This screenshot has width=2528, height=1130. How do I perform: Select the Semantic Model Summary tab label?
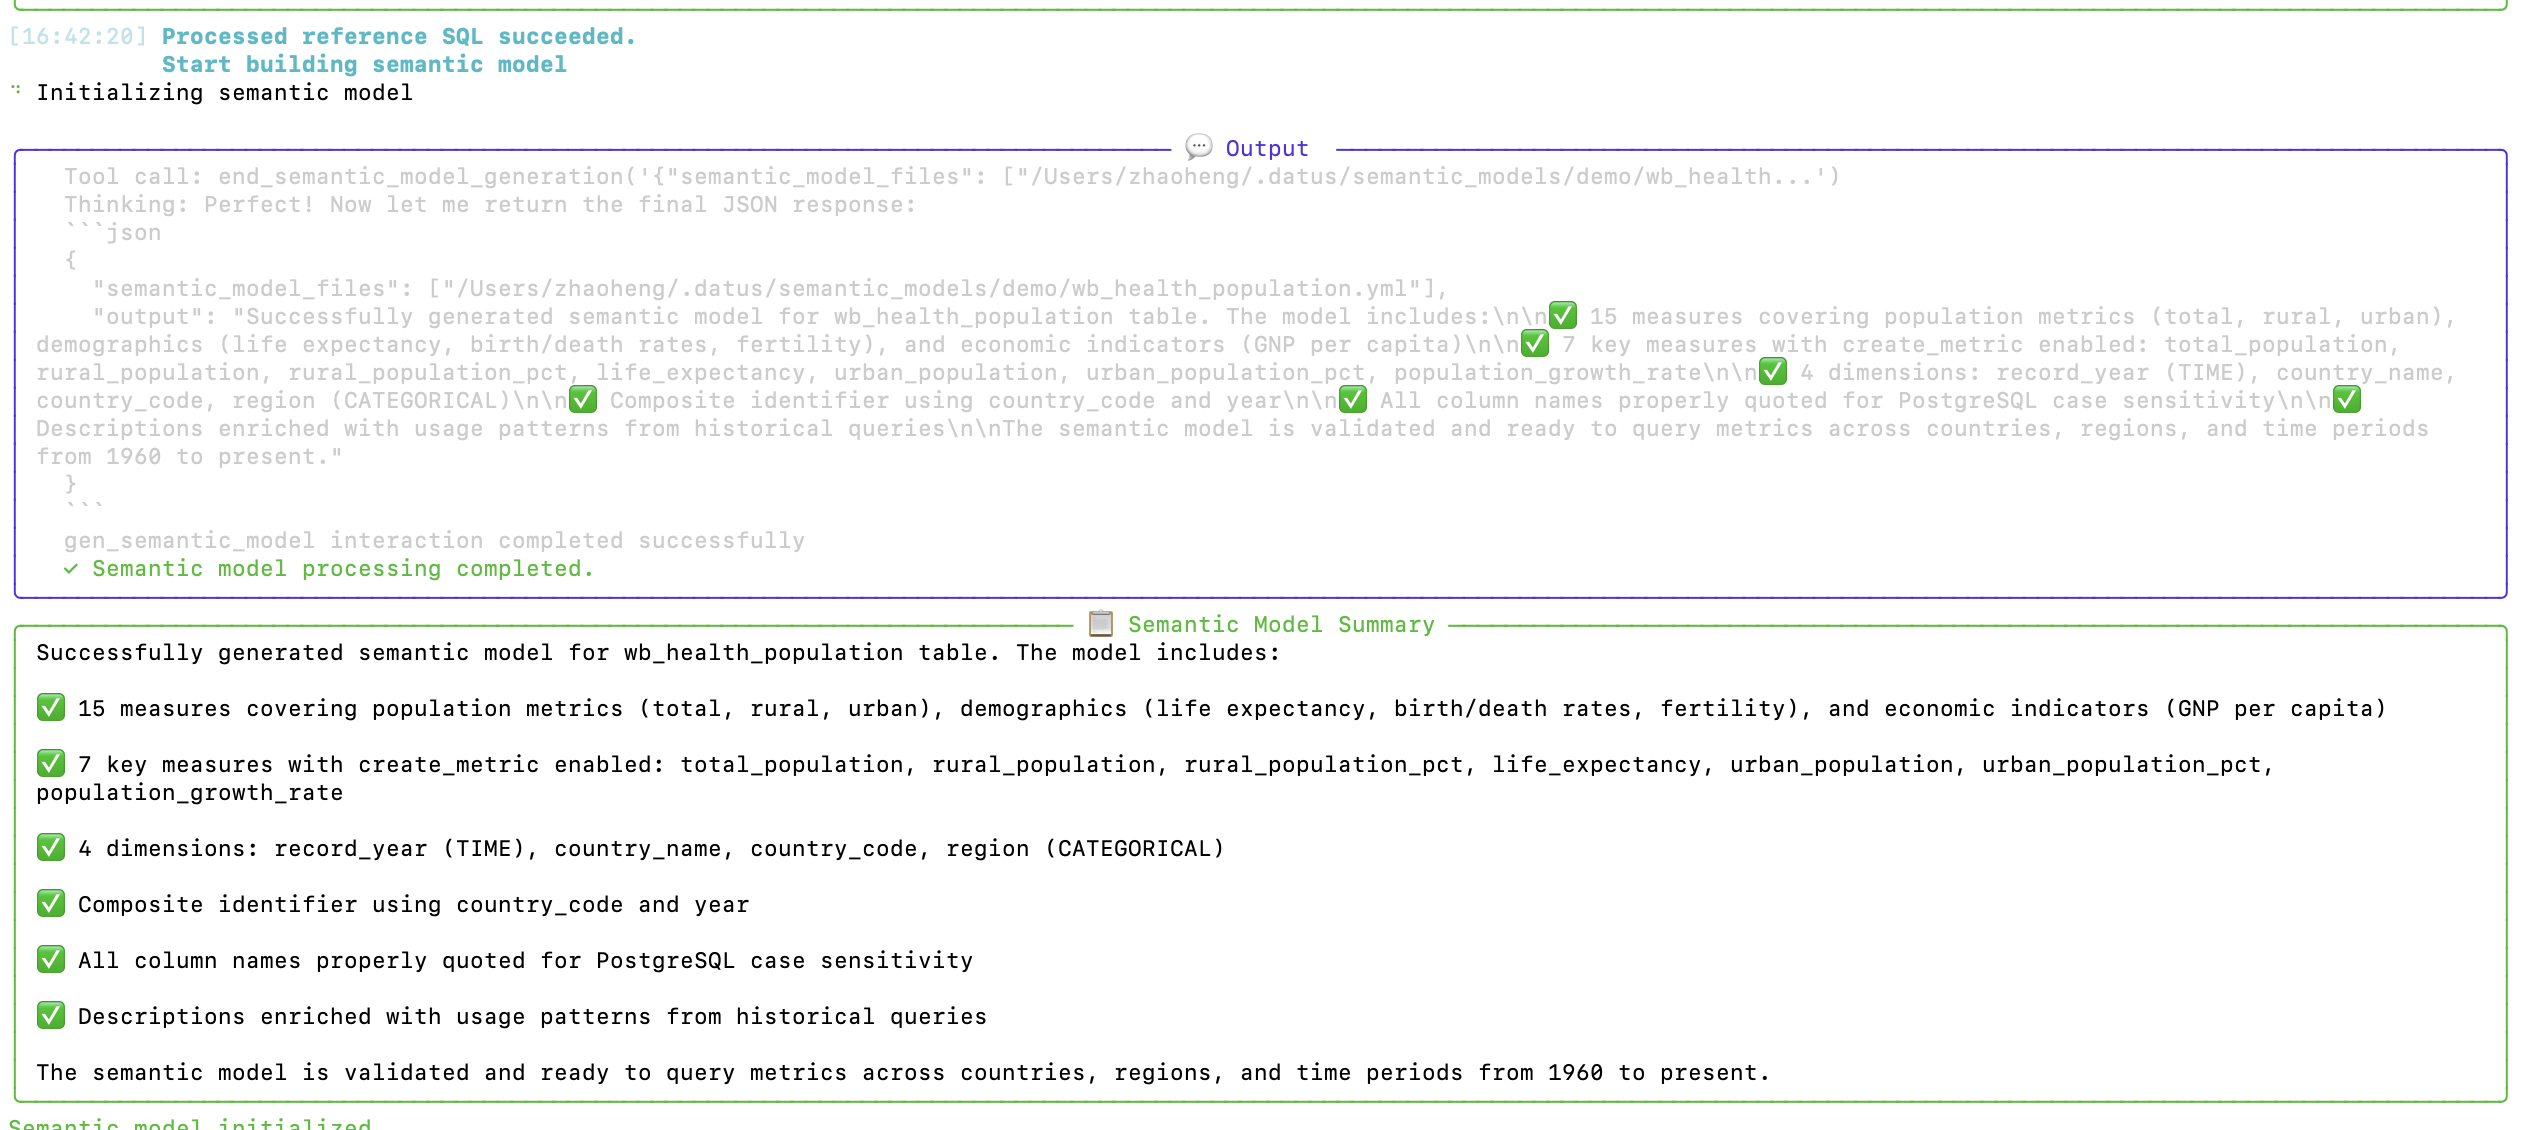pos(1282,623)
